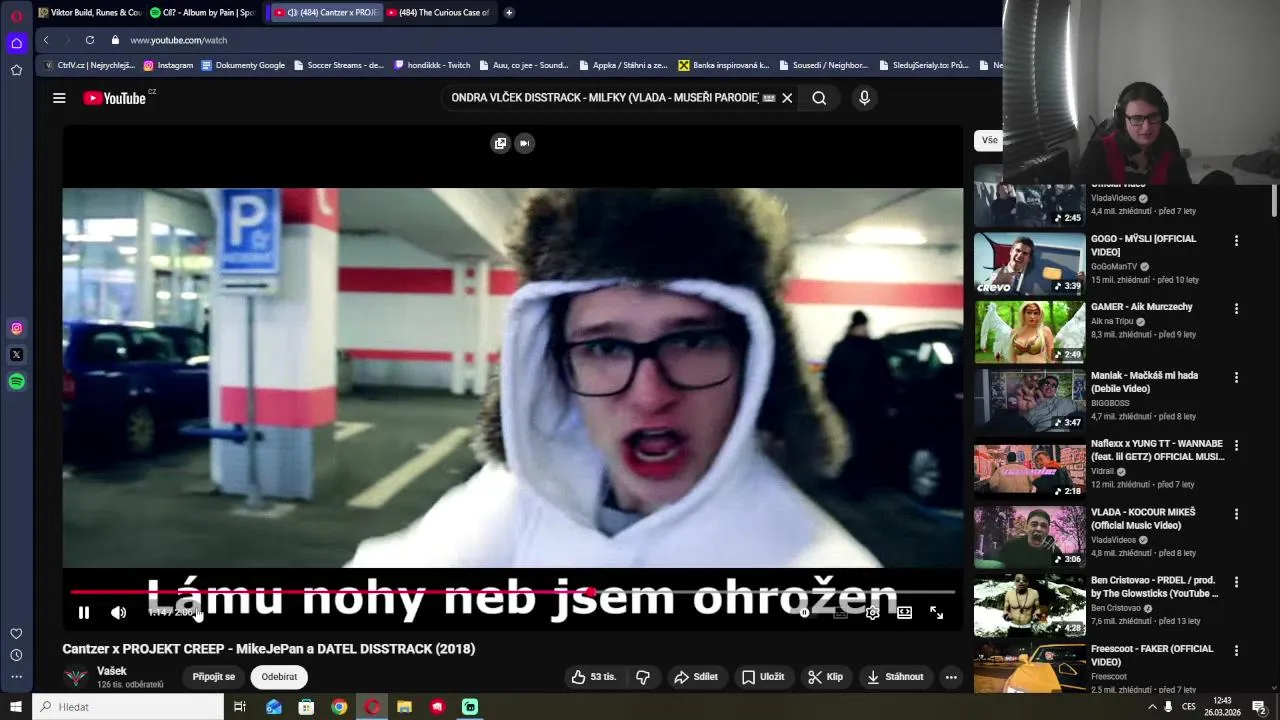The height and width of the screenshot is (720, 1280).
Task: Dislike the video
Action: (643, 677)
